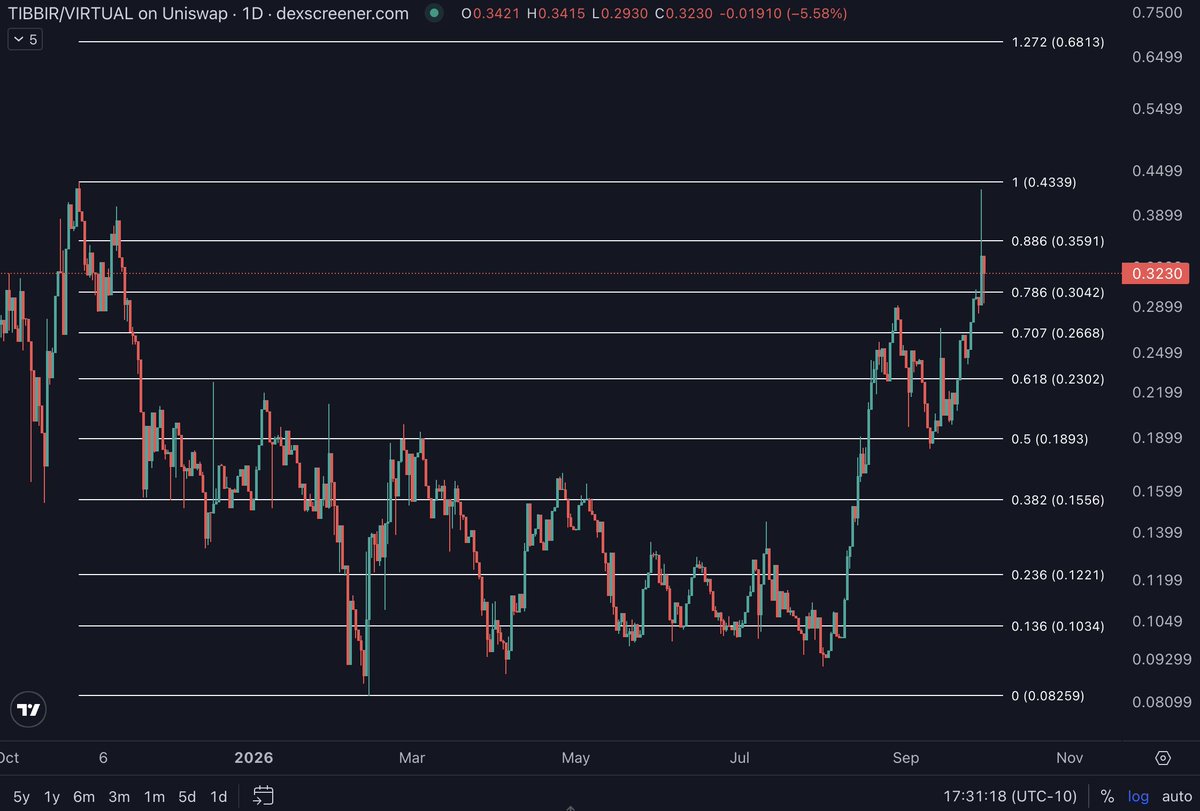The width and height of the screenshot is (1200, 811).
Task: Open the chart settings gear icon
Action: [x=1163, y=757]
